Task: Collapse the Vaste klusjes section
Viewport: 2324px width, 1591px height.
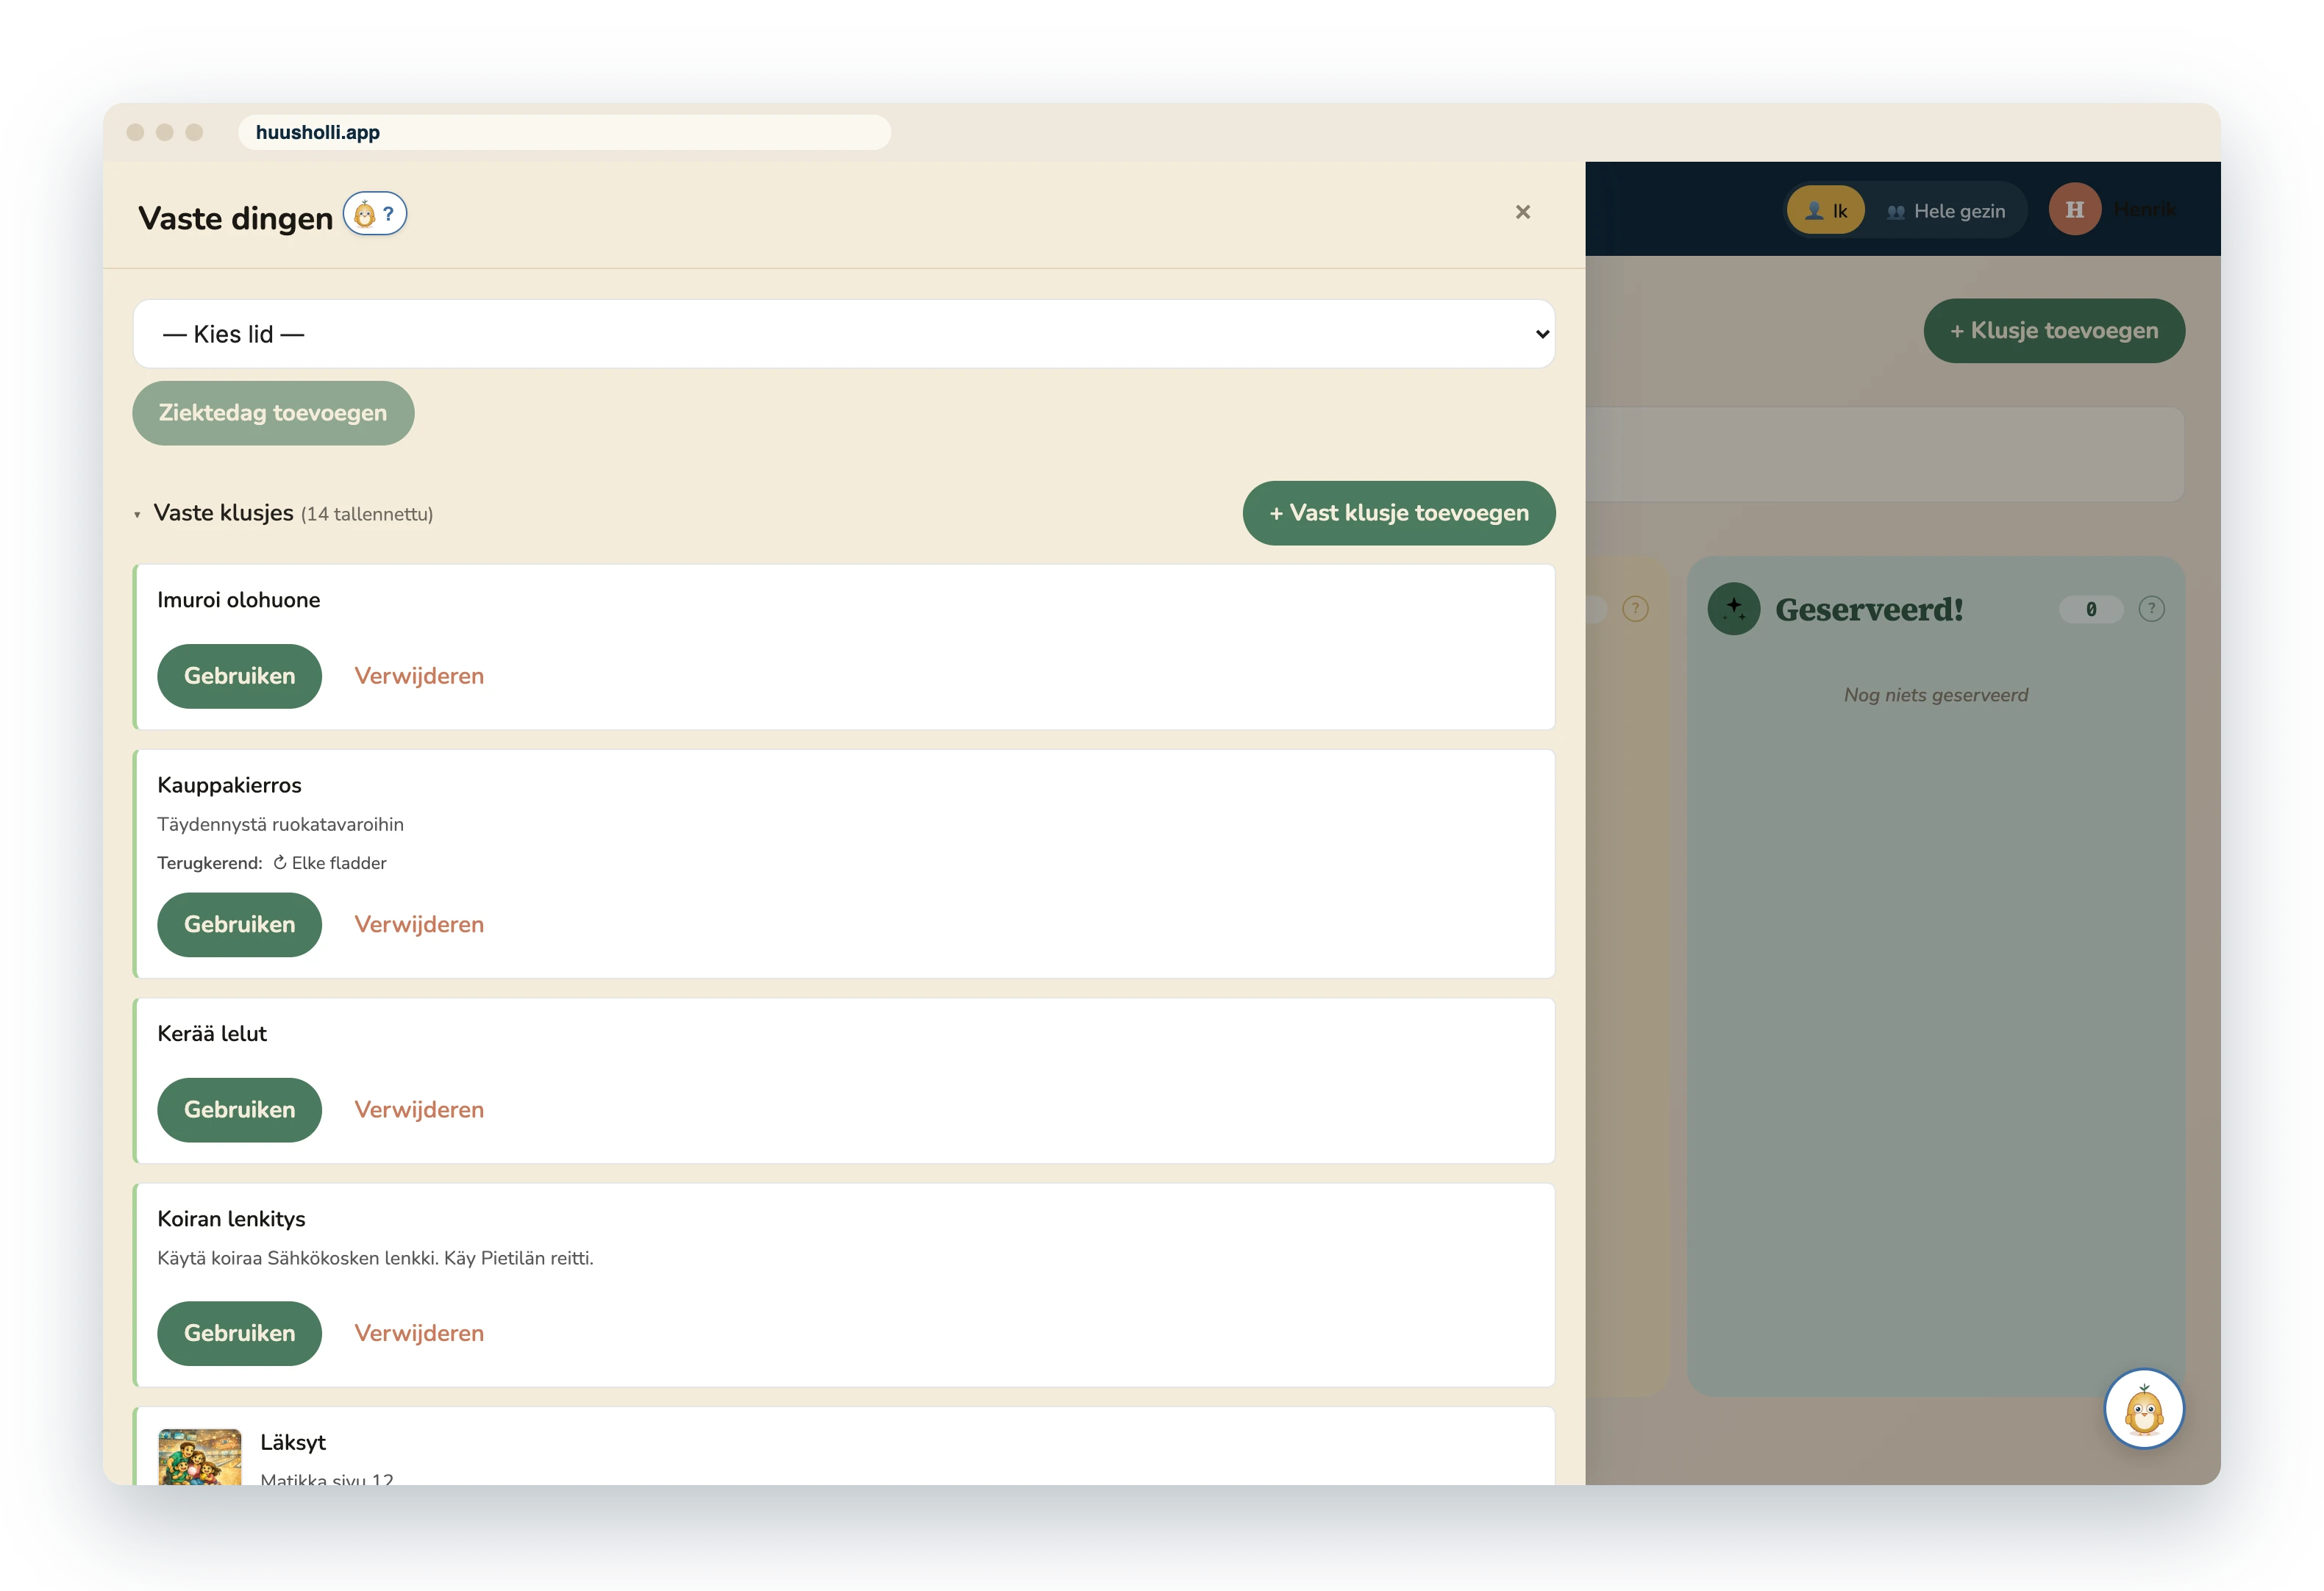Action: (x=137, y=515)
